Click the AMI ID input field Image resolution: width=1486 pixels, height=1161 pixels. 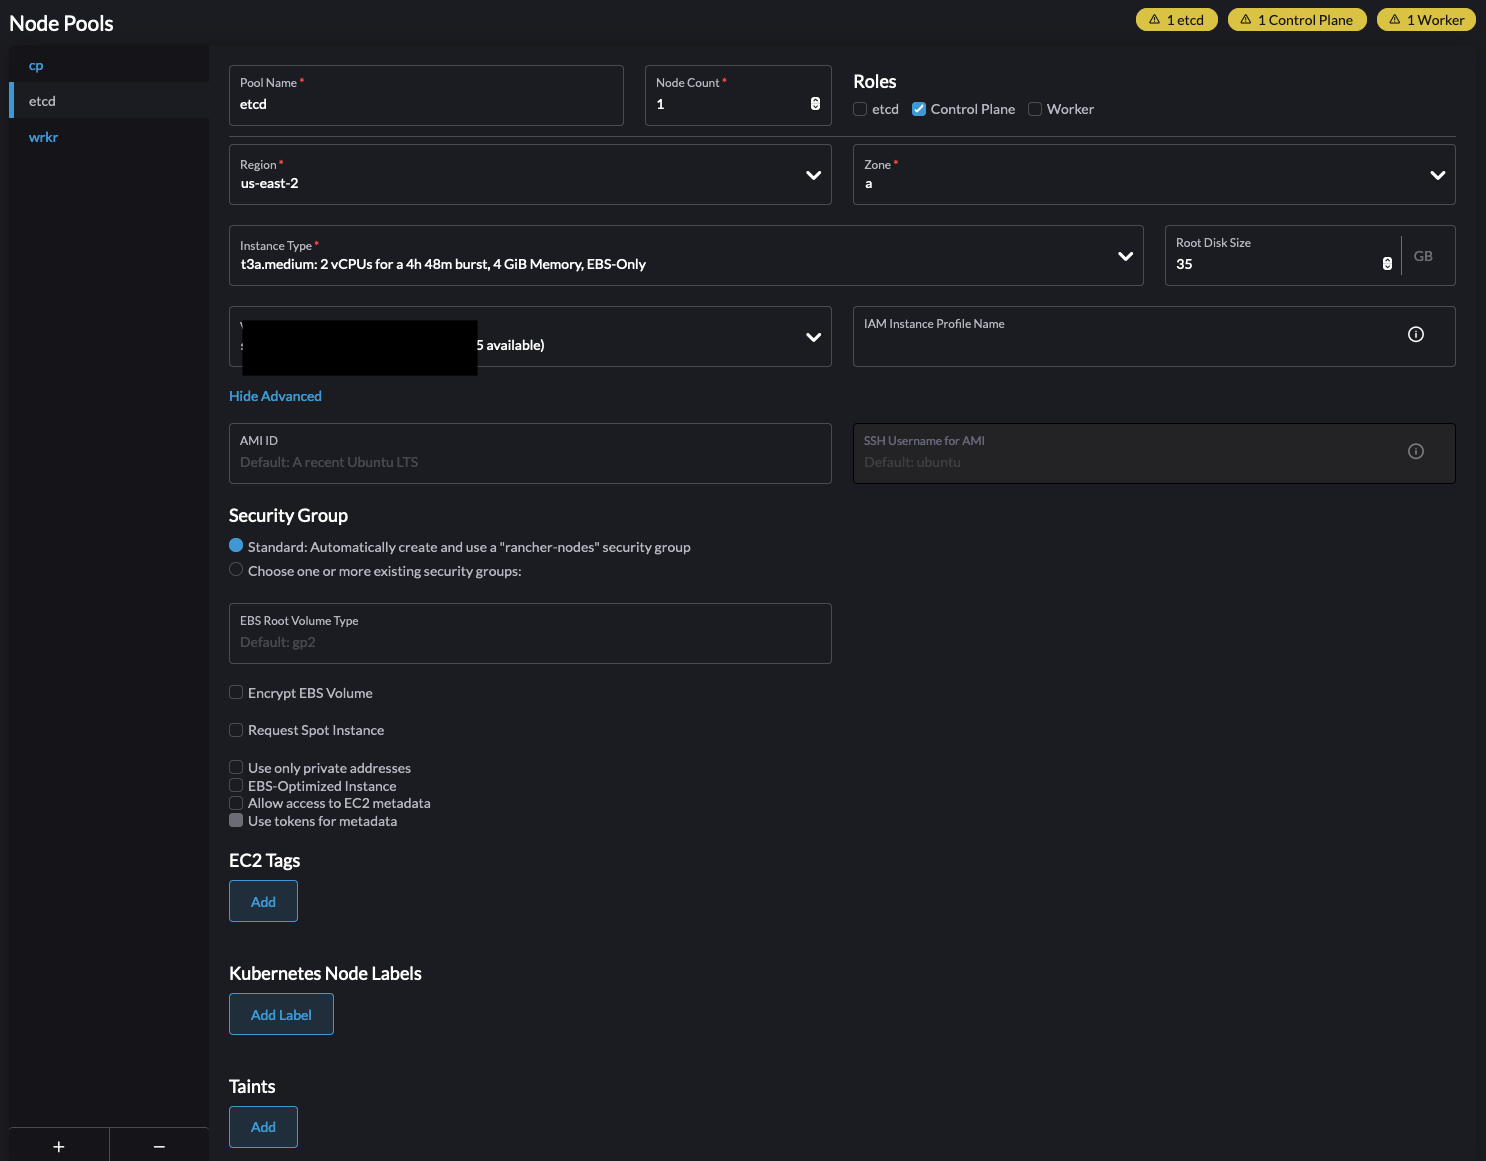(530, 460)
